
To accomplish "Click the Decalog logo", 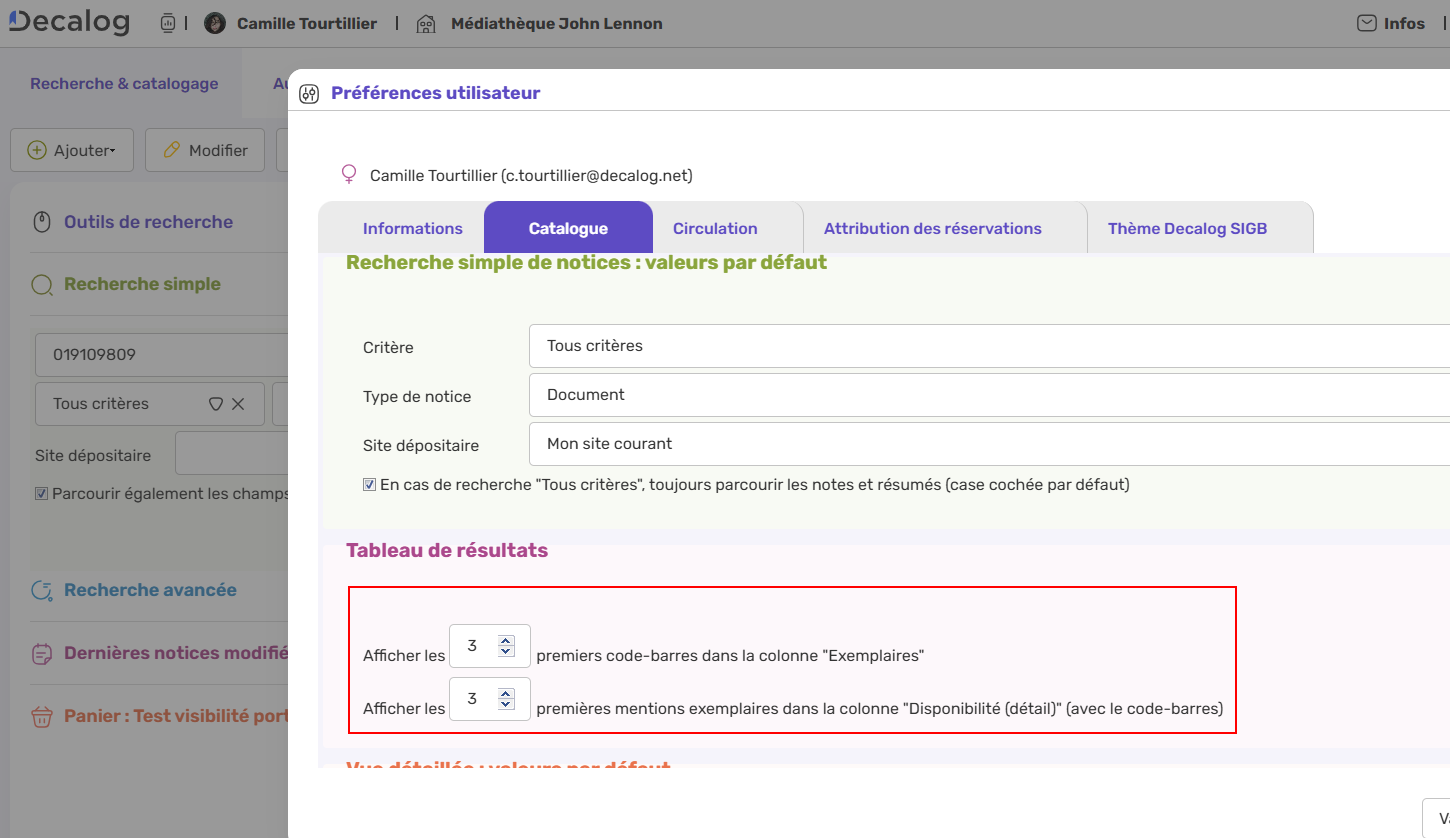I will (x=67, y=21).
